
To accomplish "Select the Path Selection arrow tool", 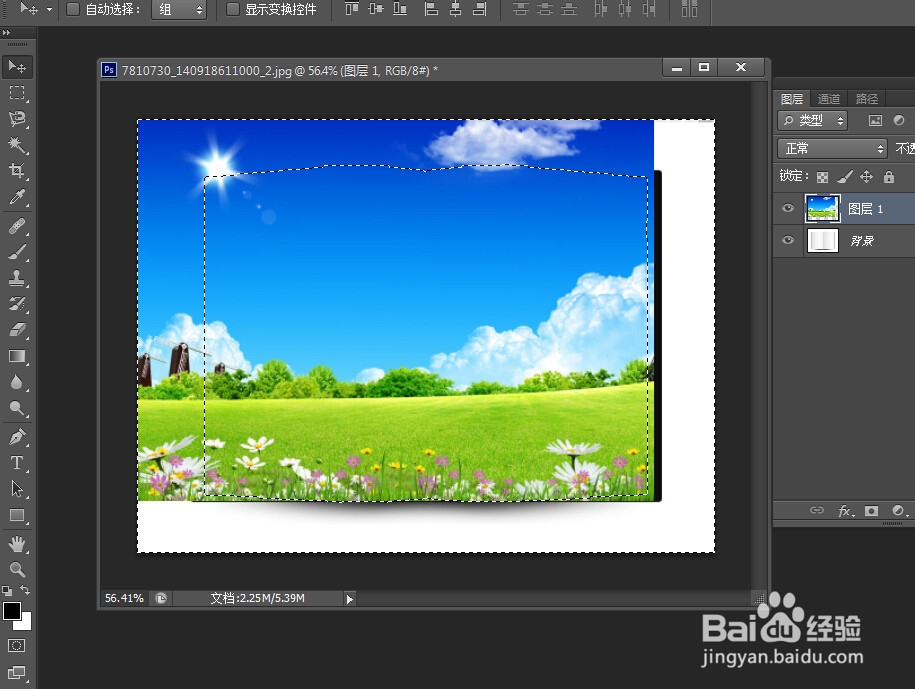I will [x=17, y=489].
